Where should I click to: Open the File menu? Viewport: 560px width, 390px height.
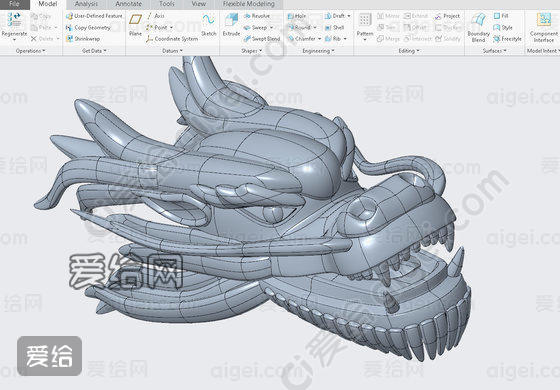pos(14,4)
